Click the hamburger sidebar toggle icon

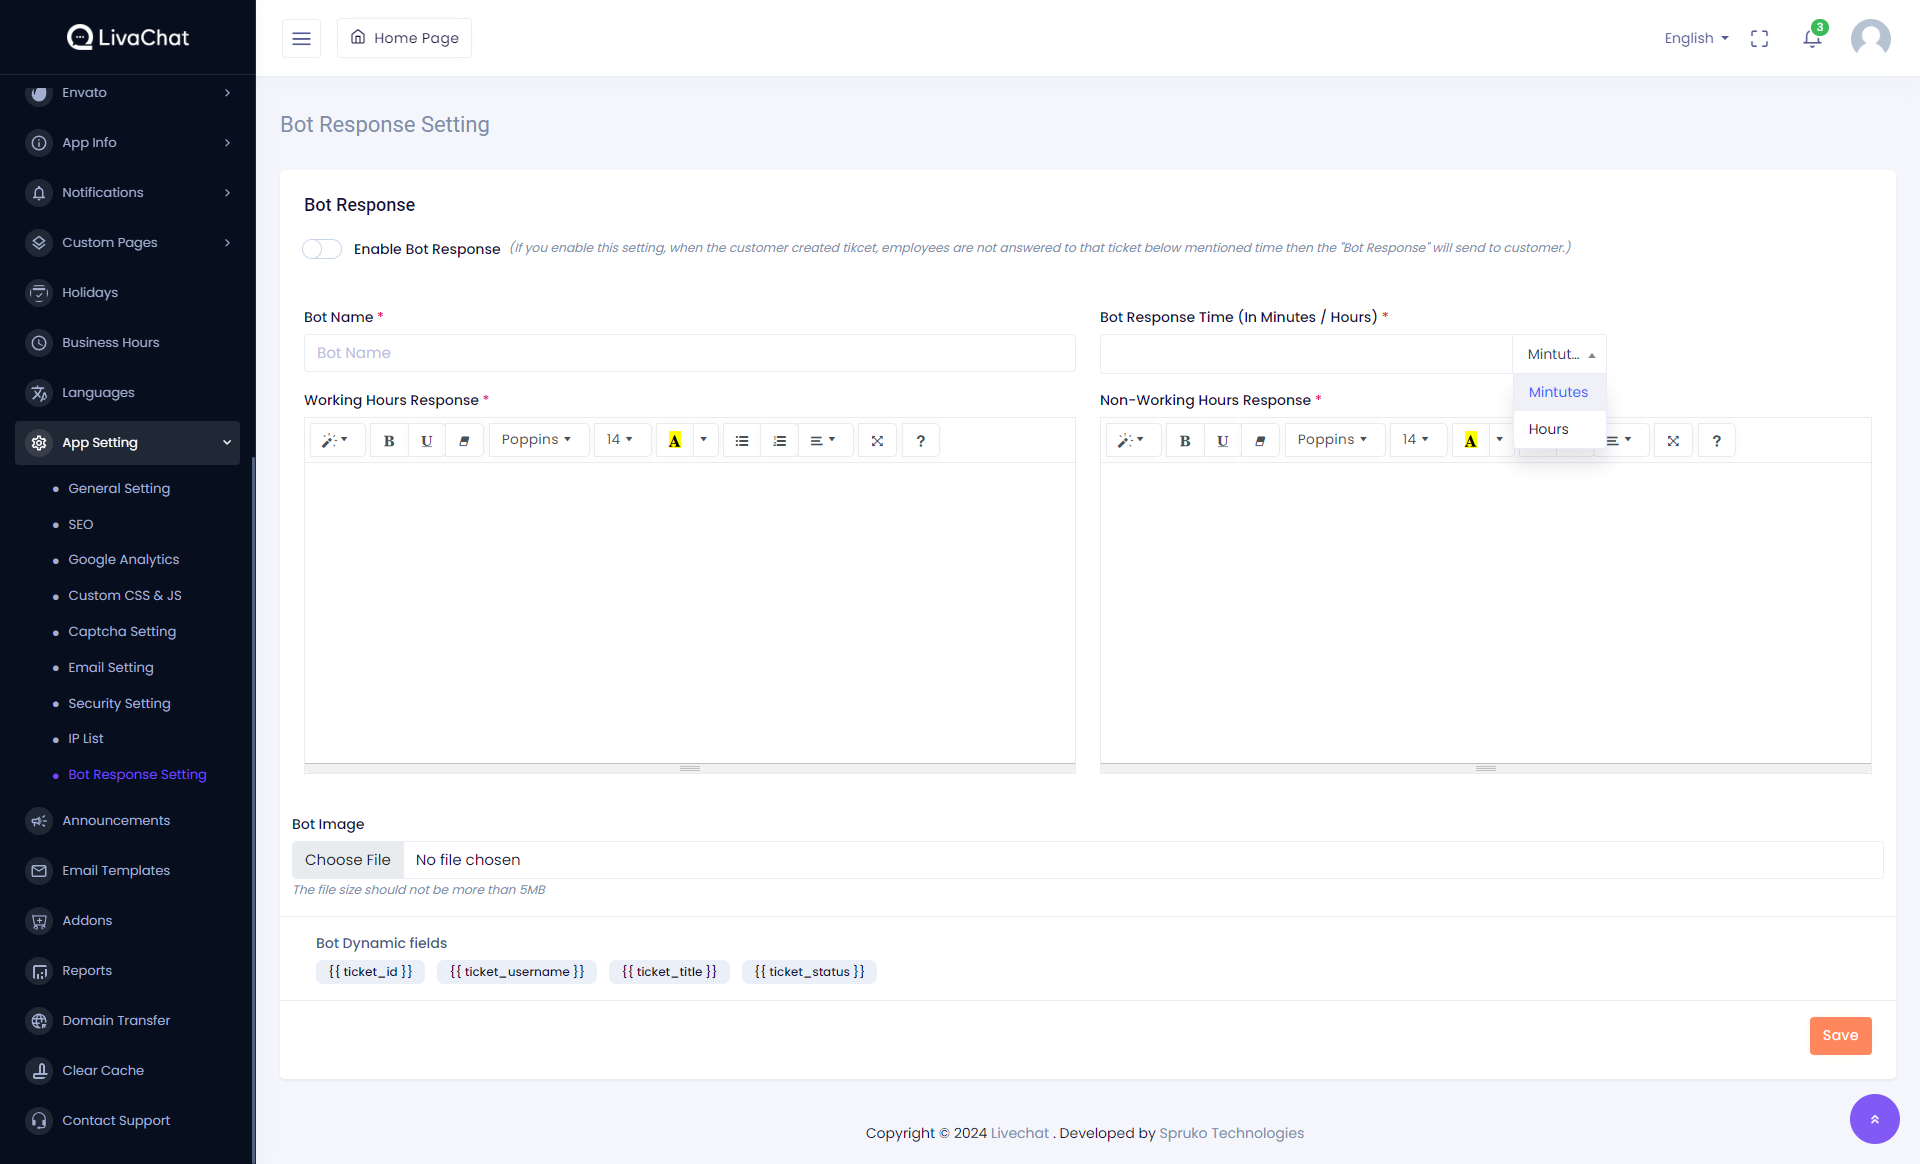[301, 38]
